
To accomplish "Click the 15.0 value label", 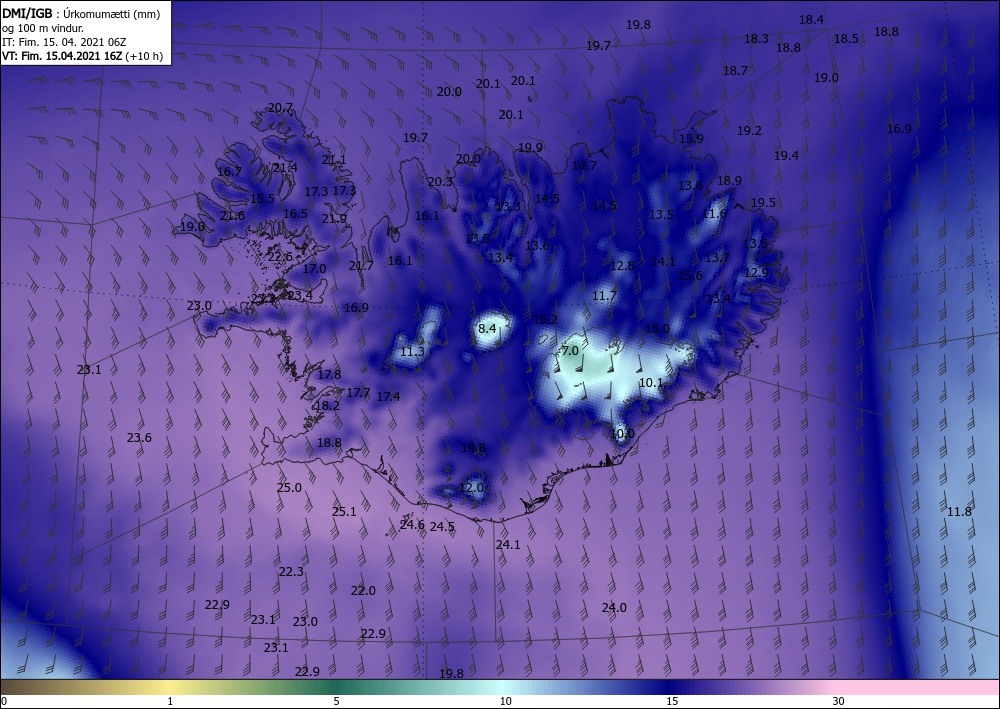I will (x=658, y=328).
